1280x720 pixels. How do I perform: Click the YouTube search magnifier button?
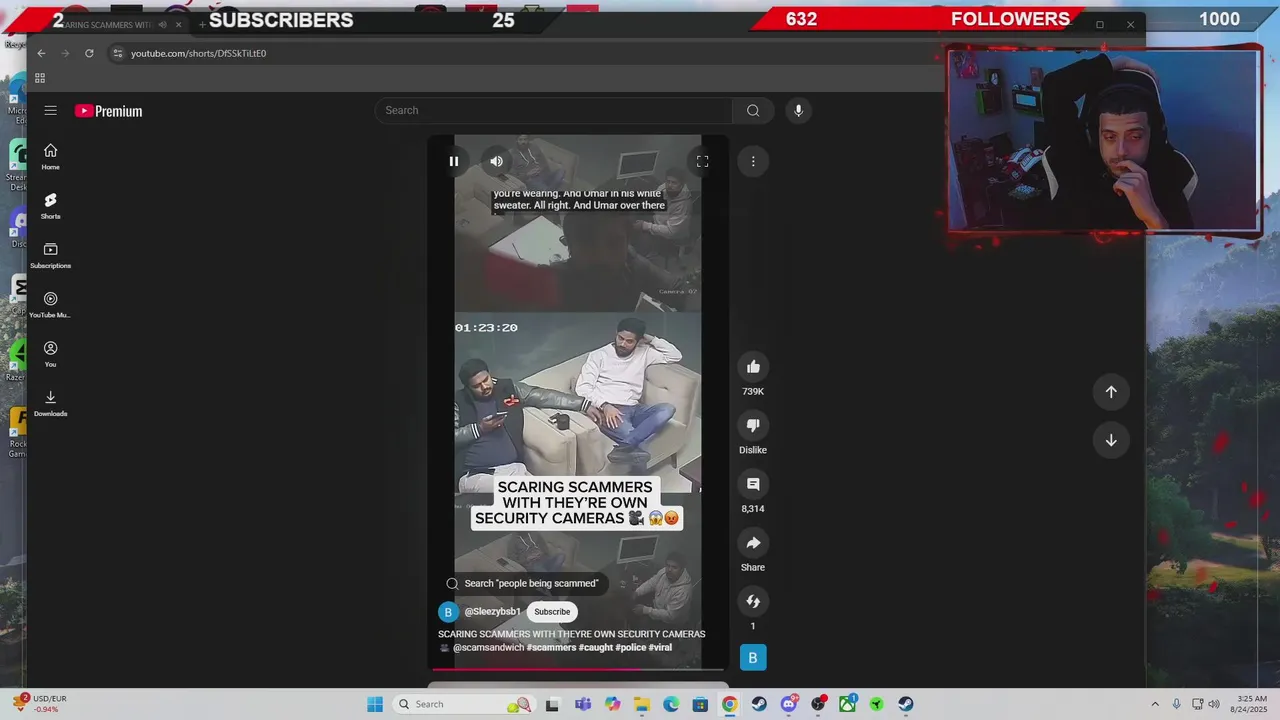tap(753, 110)
